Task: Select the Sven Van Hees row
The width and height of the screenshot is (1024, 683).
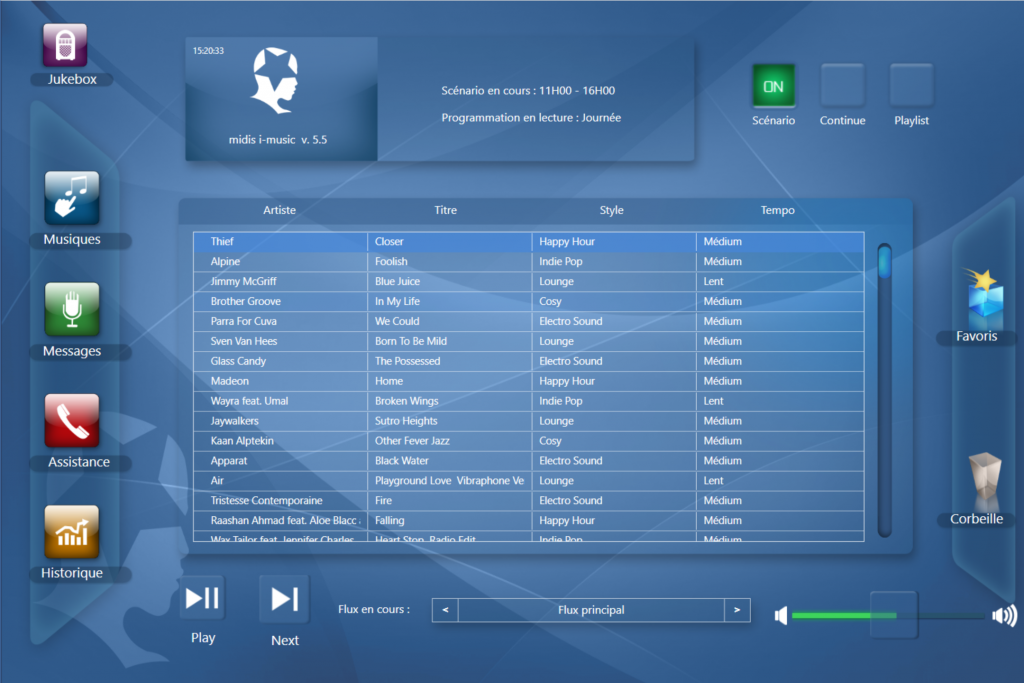Action: (528, 341)
